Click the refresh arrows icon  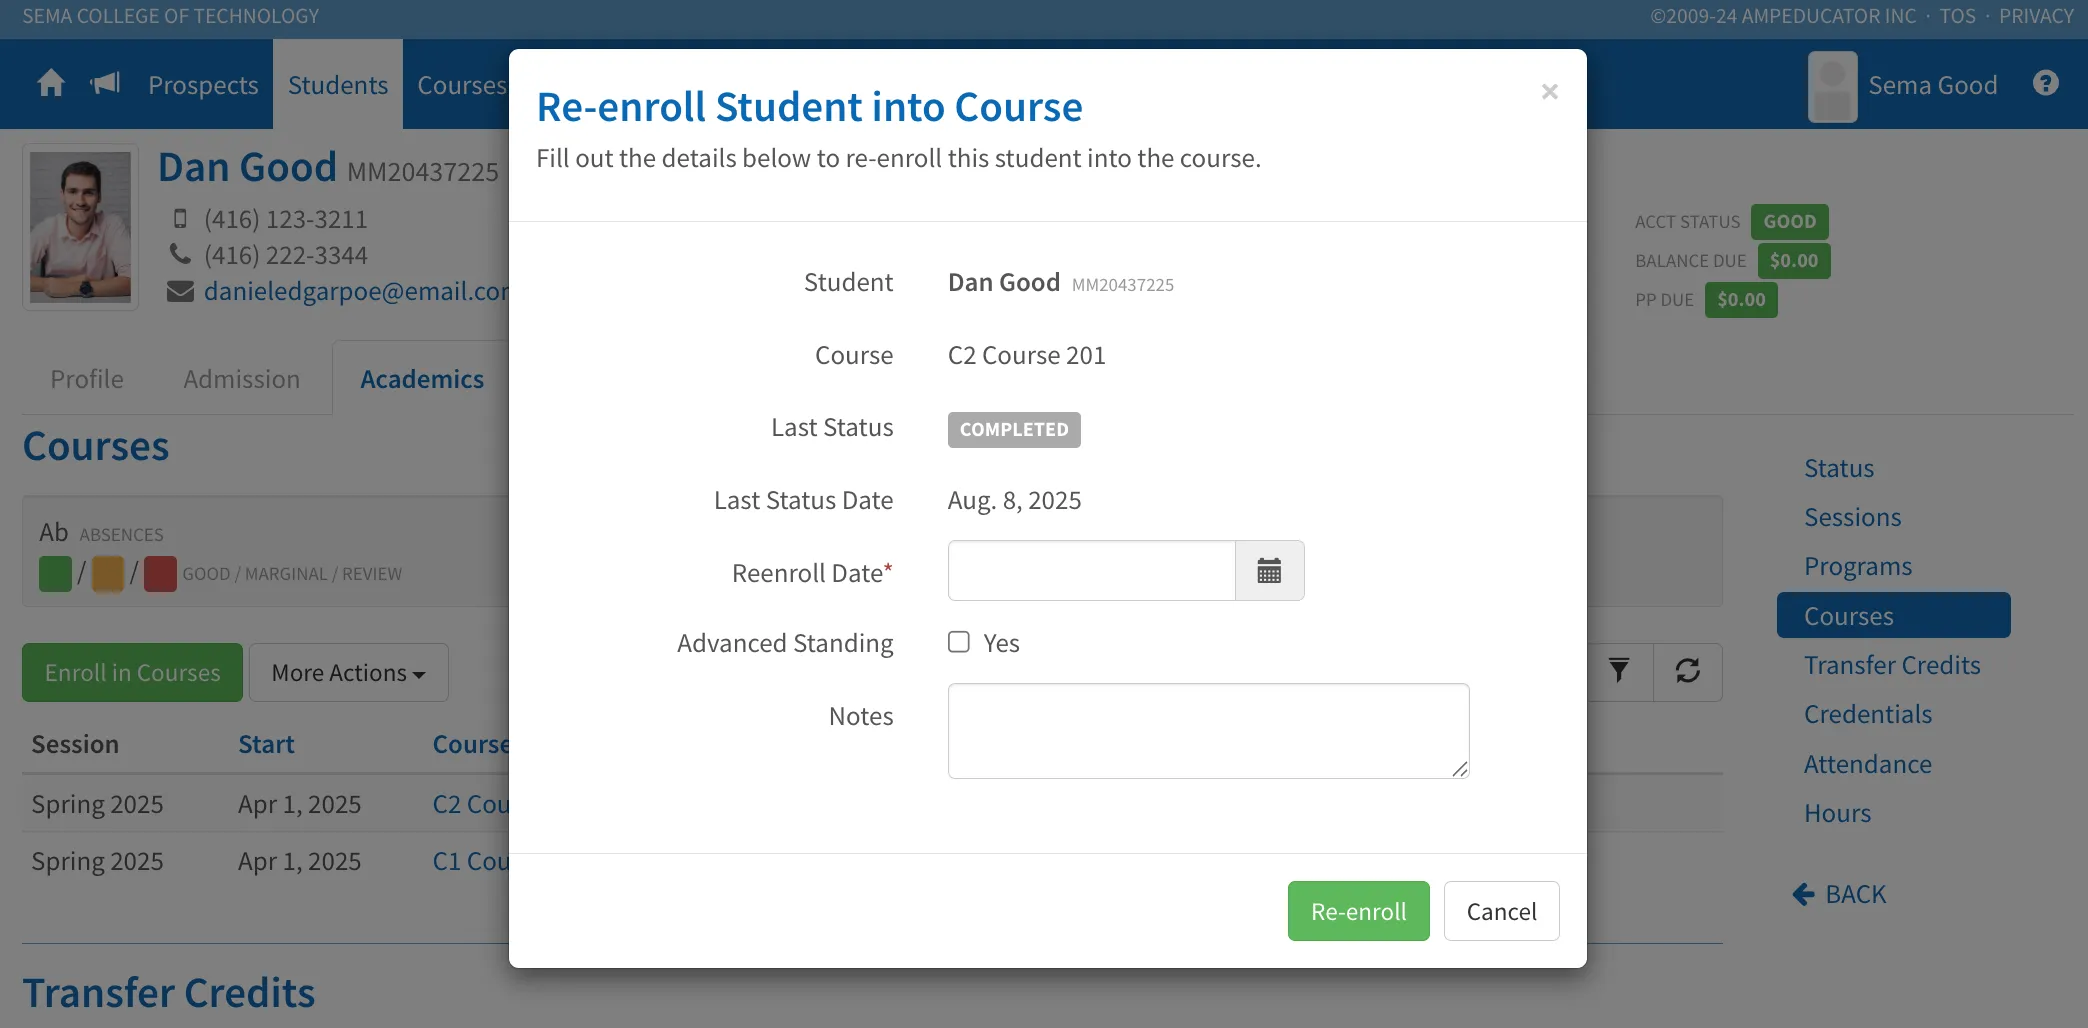coord(1688,671)
